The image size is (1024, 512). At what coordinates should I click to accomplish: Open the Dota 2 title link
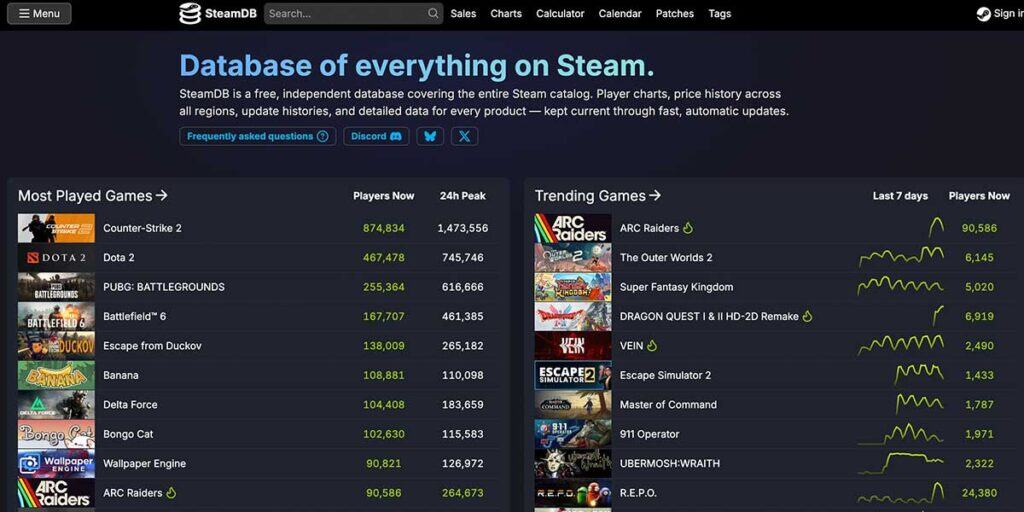pos(119,257)
